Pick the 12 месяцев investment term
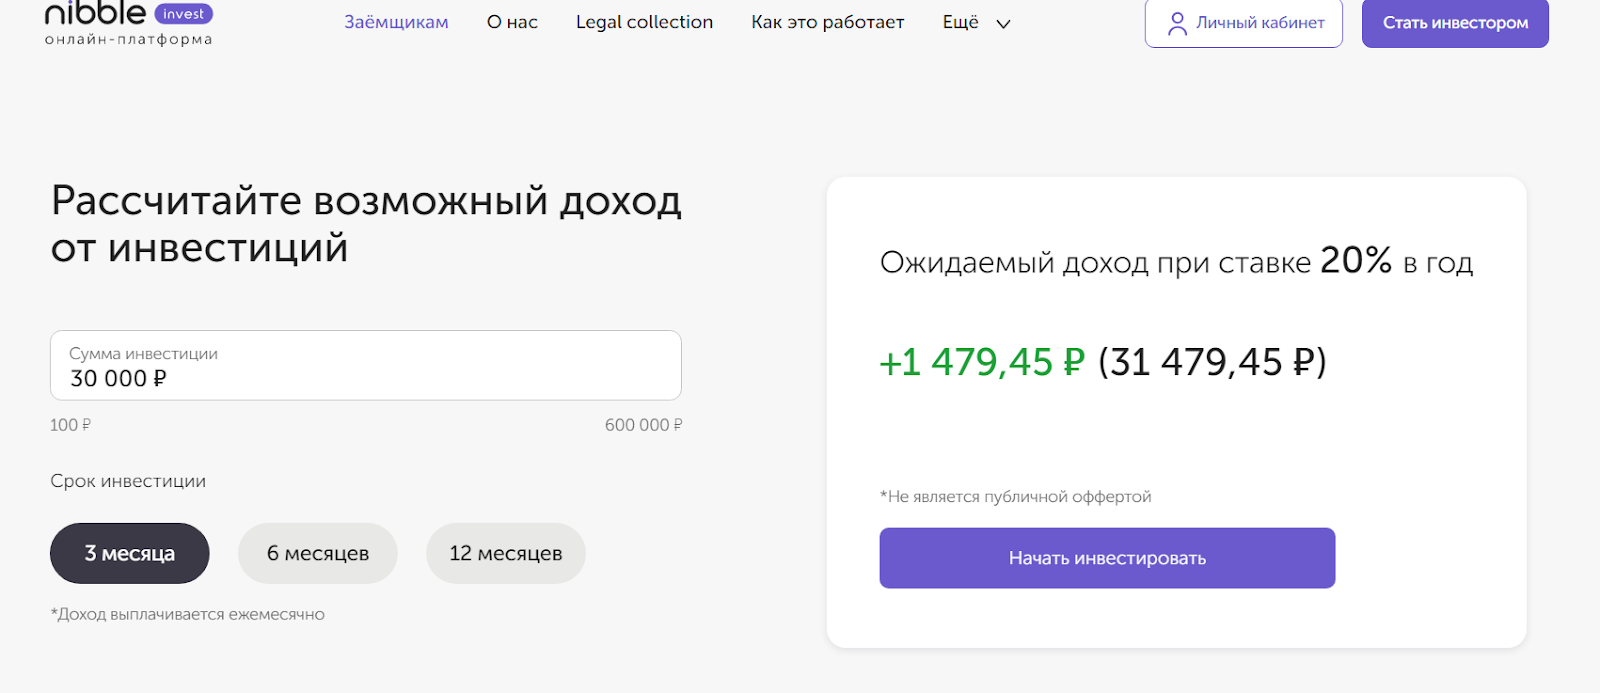The width and height of the screenshot is (1600, 693). [506, 553]
